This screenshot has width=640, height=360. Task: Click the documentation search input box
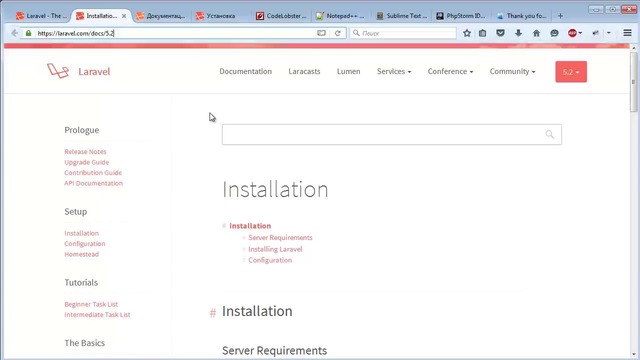[x=392, y=134]
